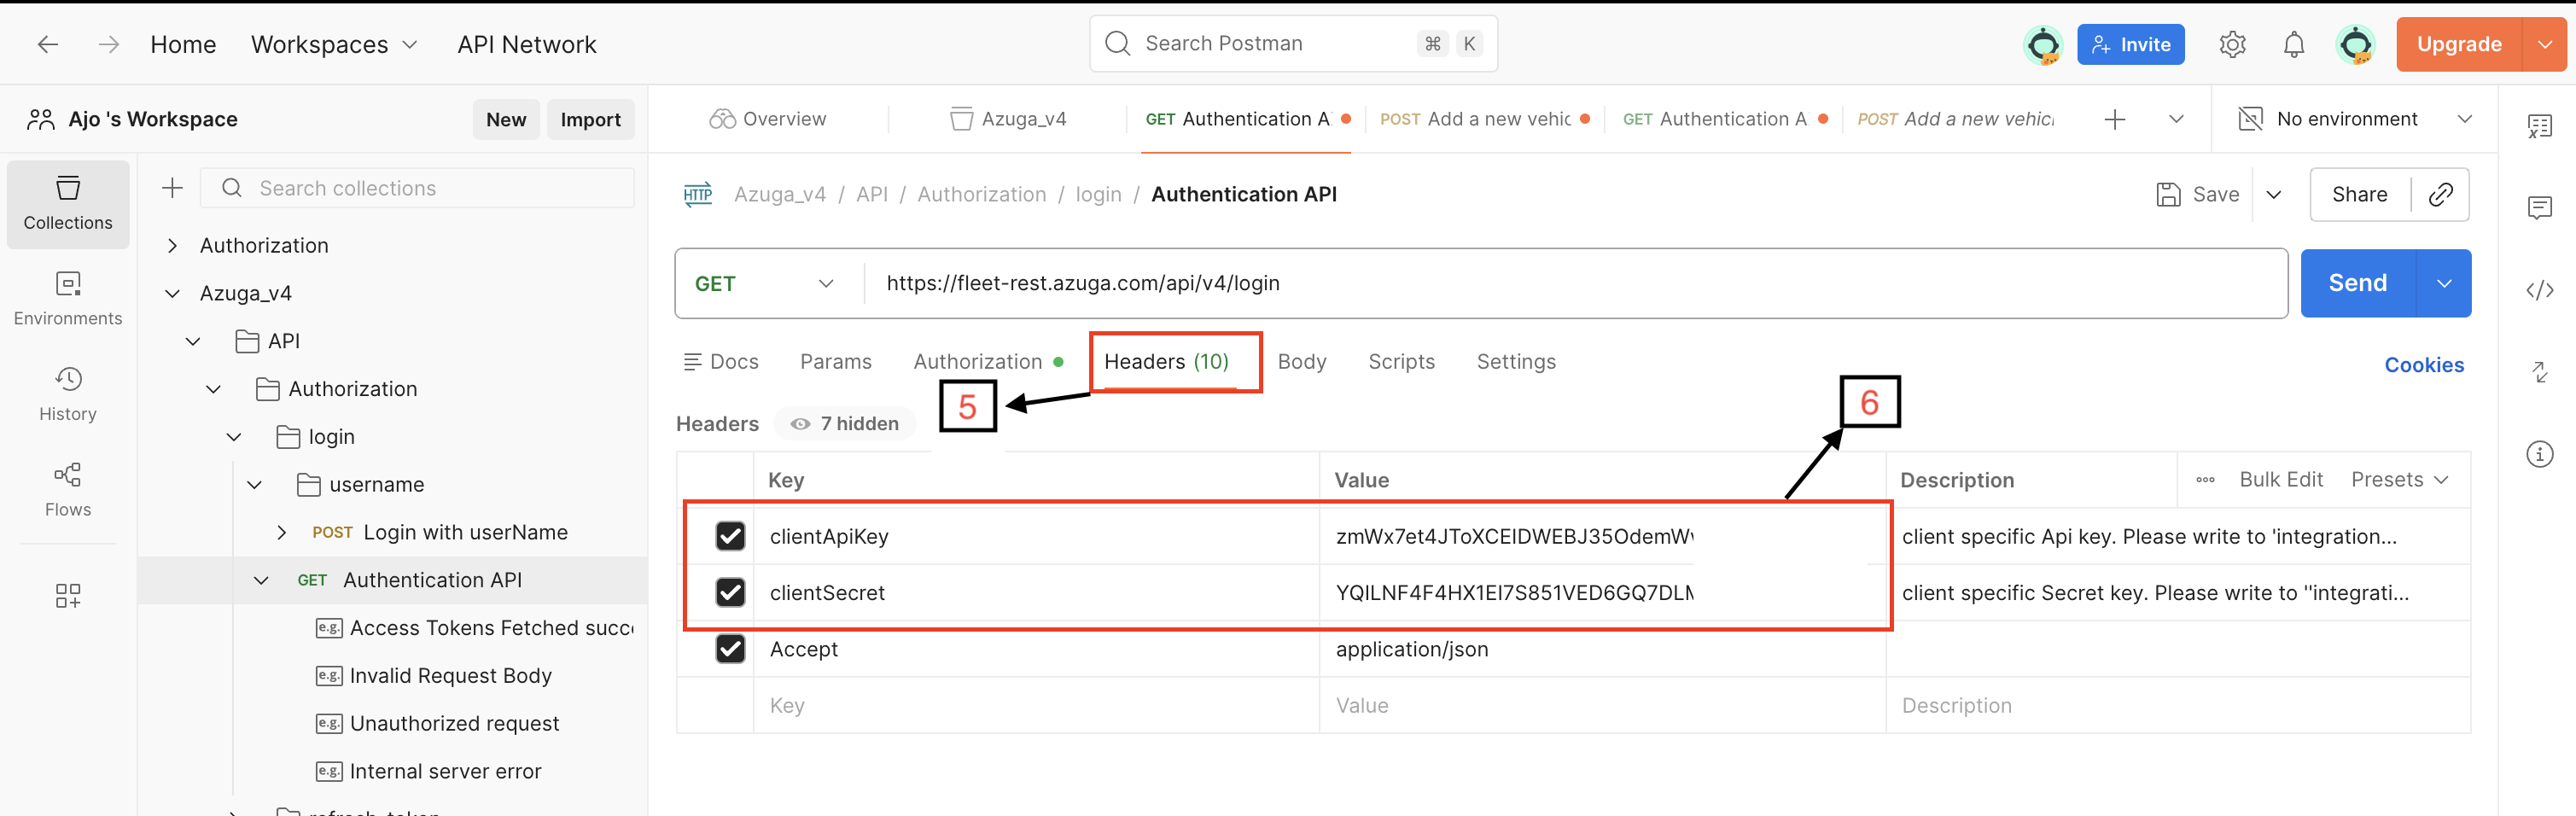Open the notifications bell icon
The width and height of the screenshot is (2576, 816).
(x=2294, y=44)
